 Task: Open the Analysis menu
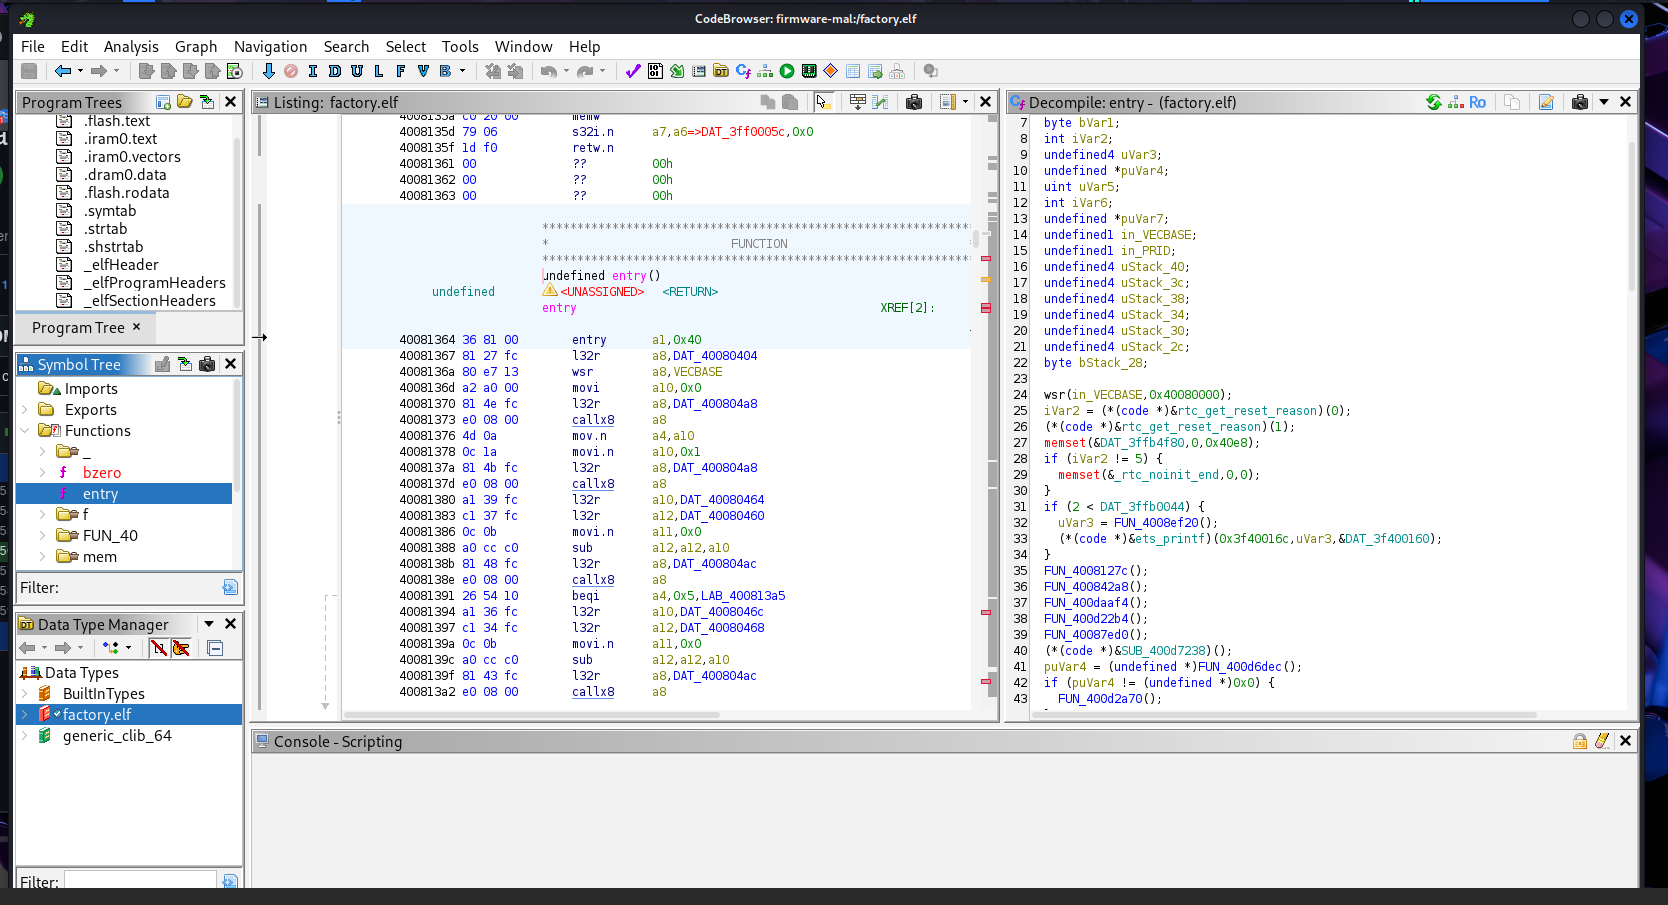click(131, 47)
